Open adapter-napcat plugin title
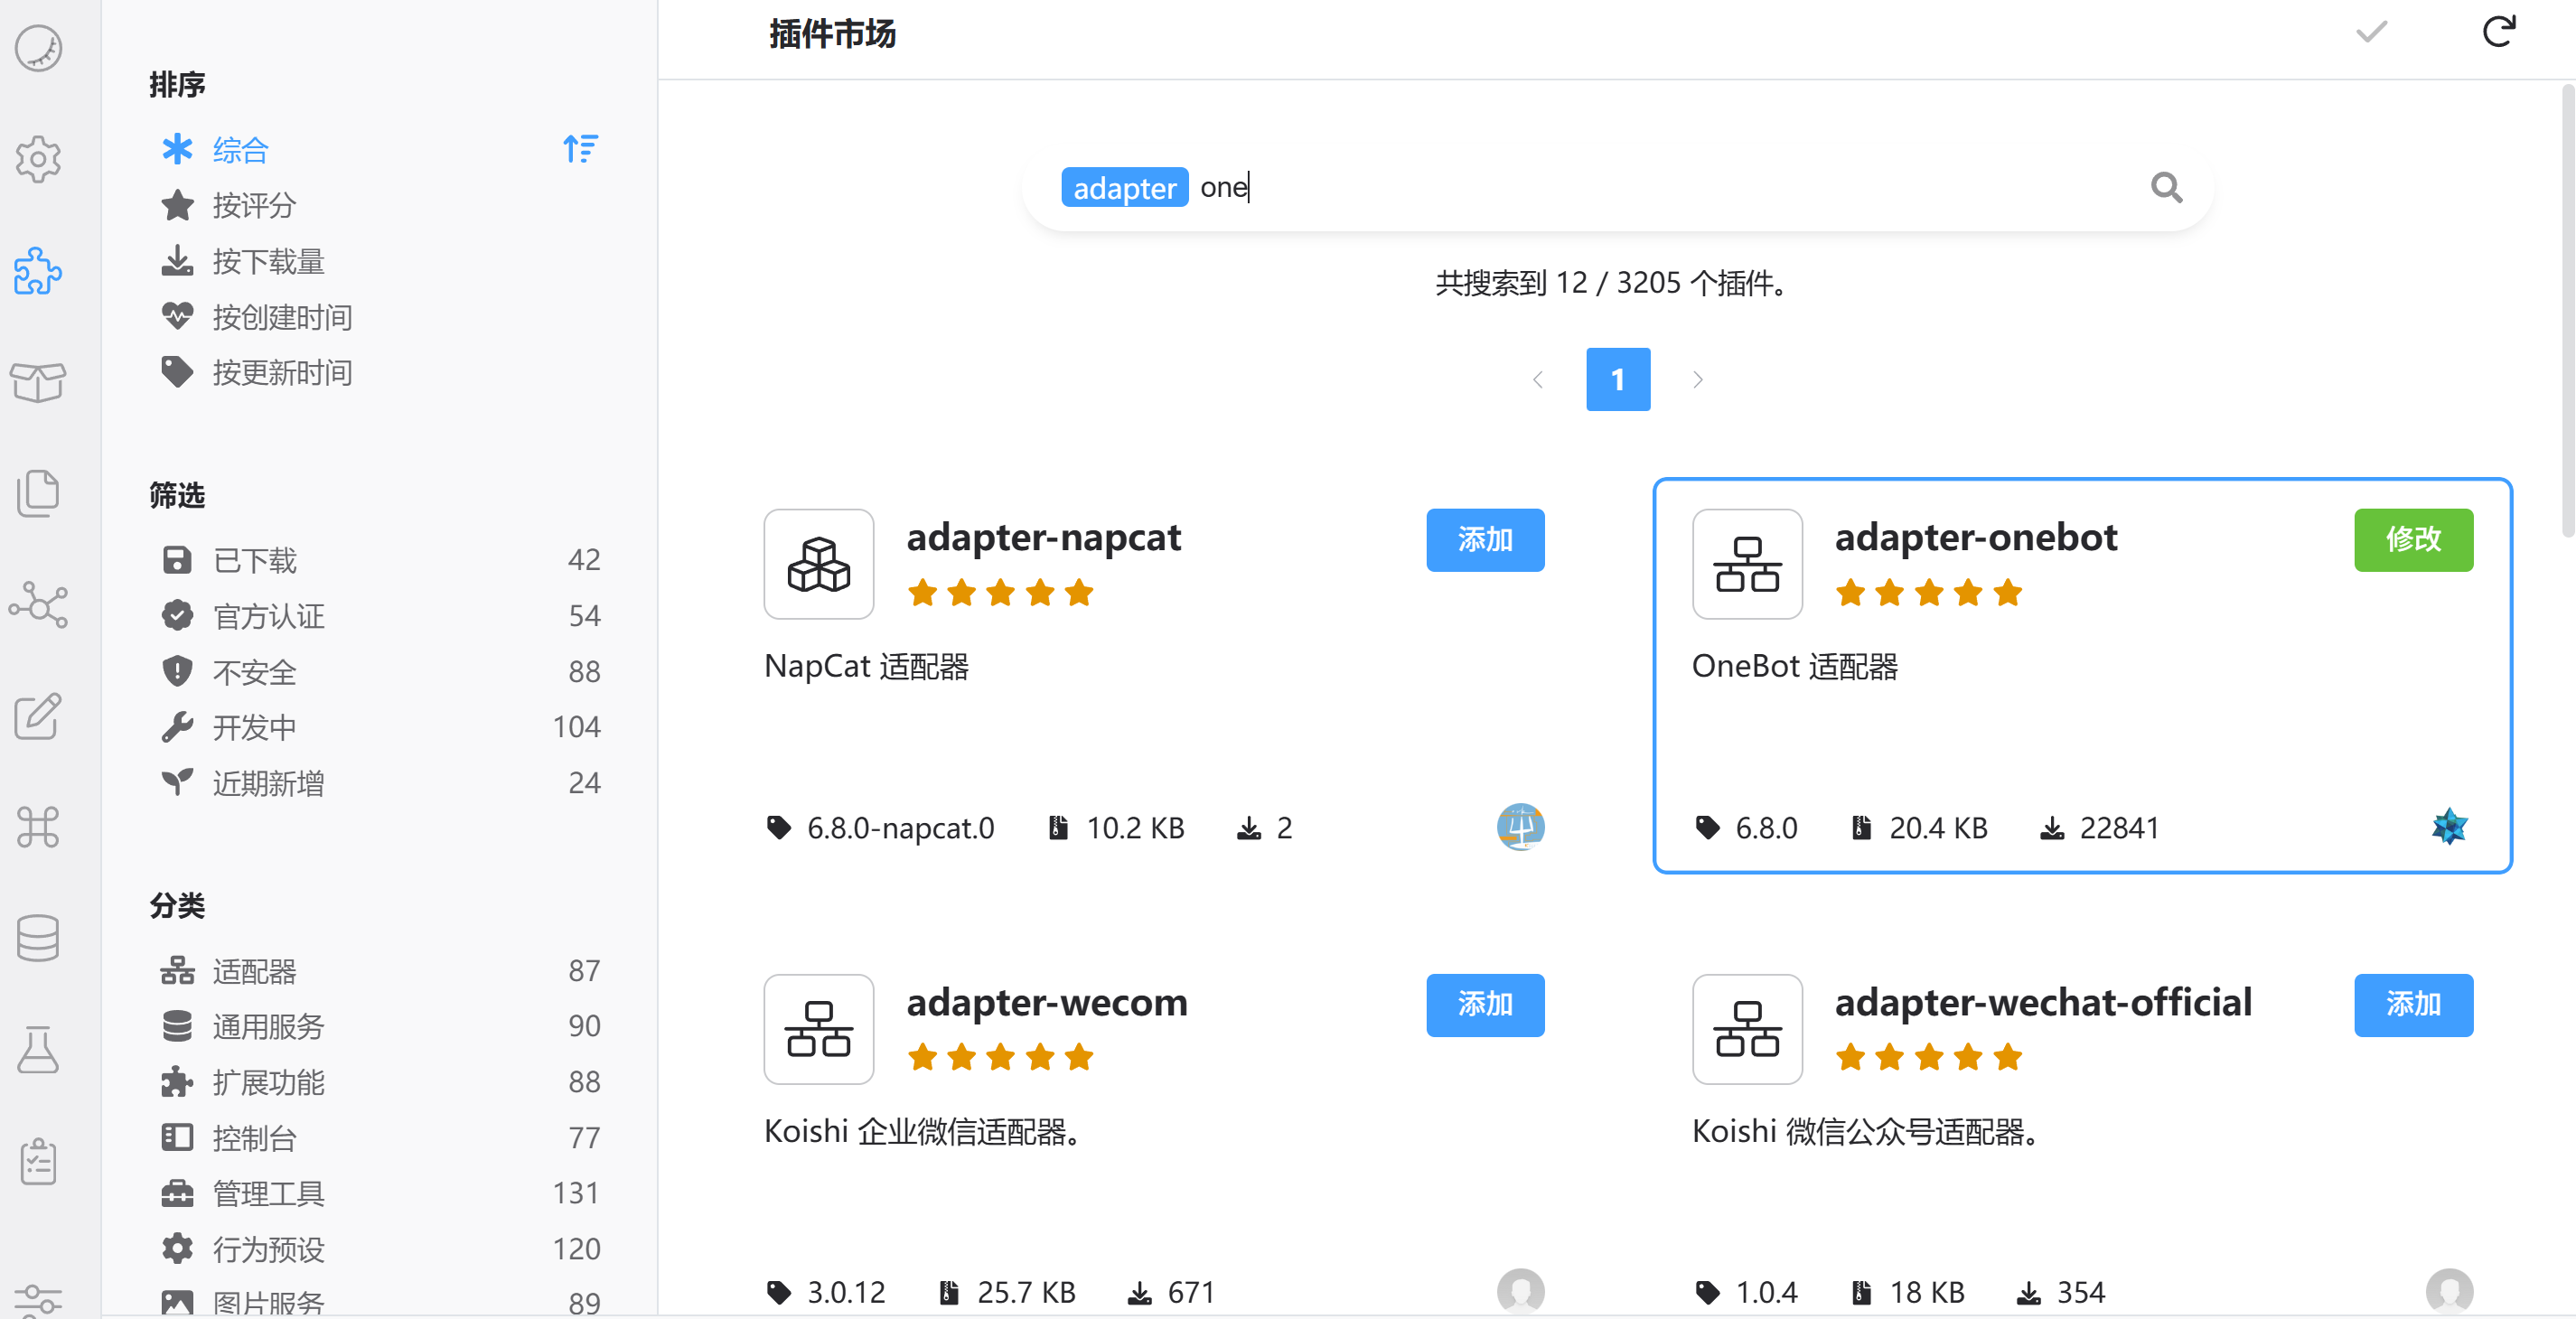This screenshot has height=1319, width=2576. coord(1043,538)
